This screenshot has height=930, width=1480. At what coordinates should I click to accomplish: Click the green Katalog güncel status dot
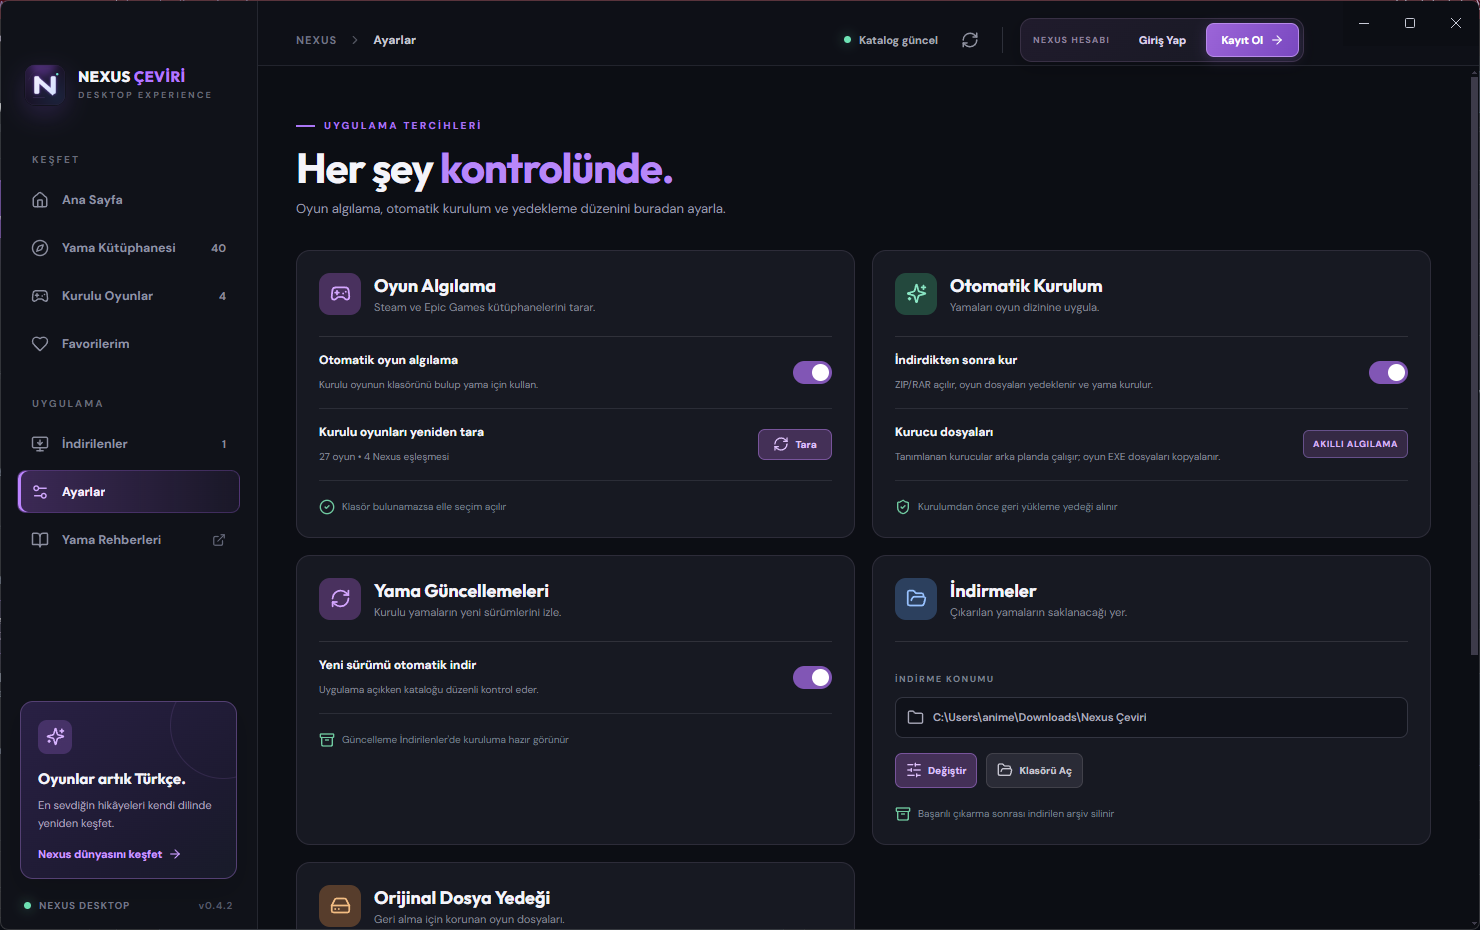(x=848, y=40)
